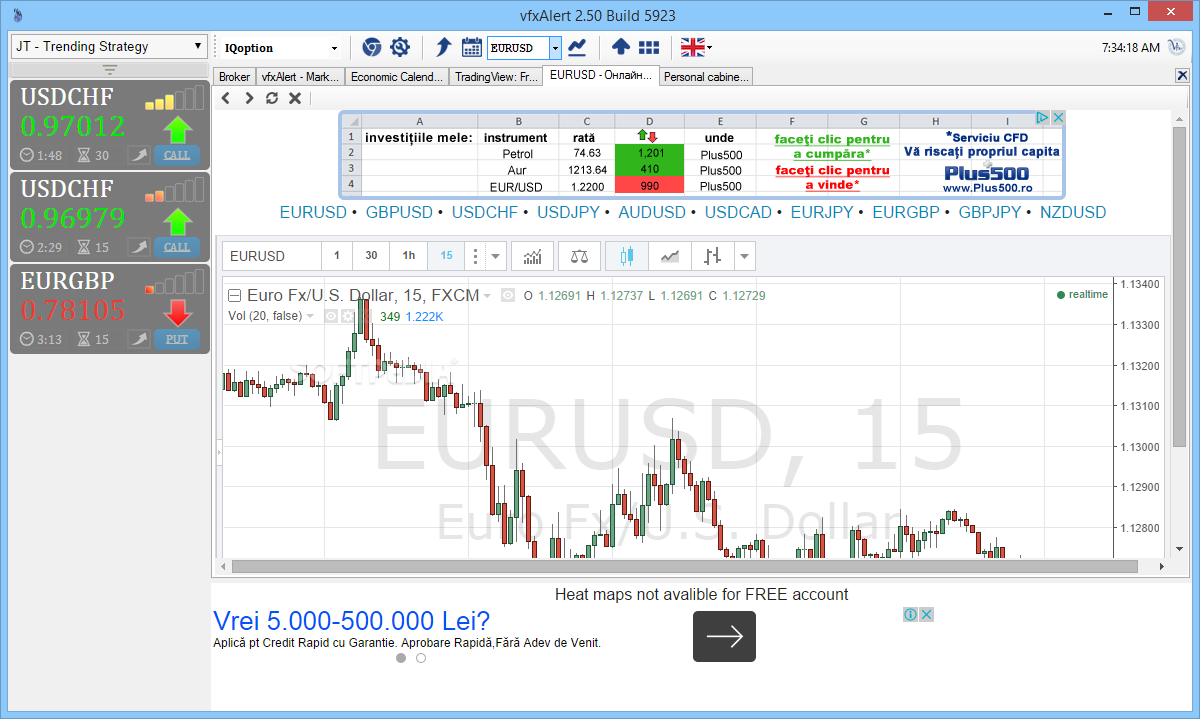Click the EURUSD symbol input in chart toolbar
This screenshot has height=719, width=1200.
click(272, 256)
